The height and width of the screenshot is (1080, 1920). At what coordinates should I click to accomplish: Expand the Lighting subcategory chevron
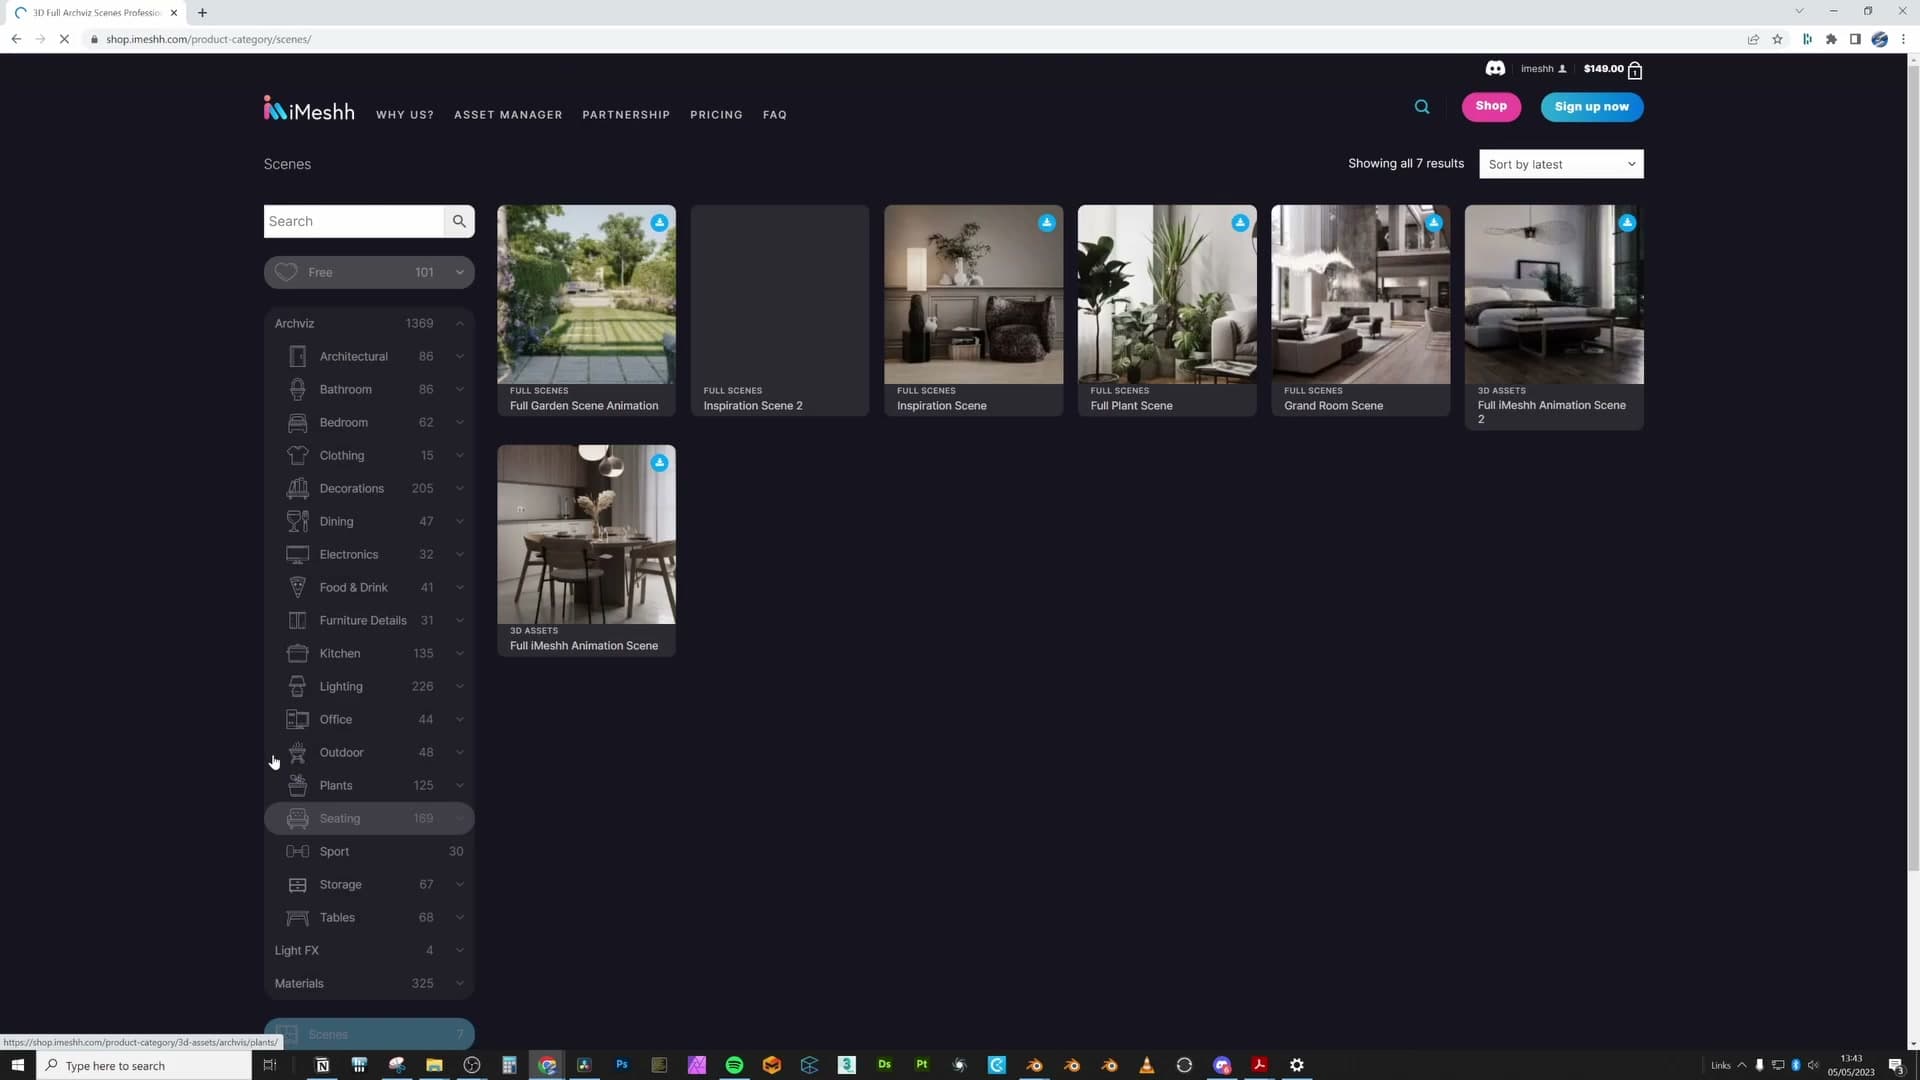point(460,686)
